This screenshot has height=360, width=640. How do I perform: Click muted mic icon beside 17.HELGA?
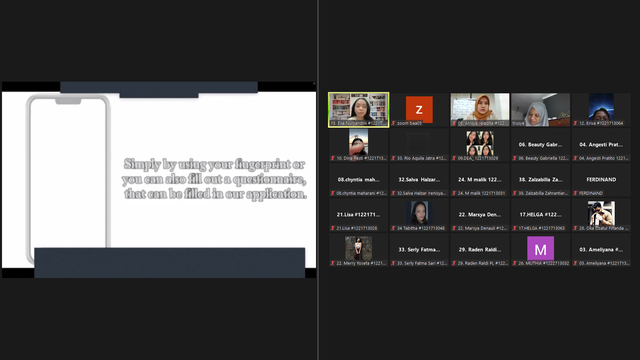click(515, 228)
